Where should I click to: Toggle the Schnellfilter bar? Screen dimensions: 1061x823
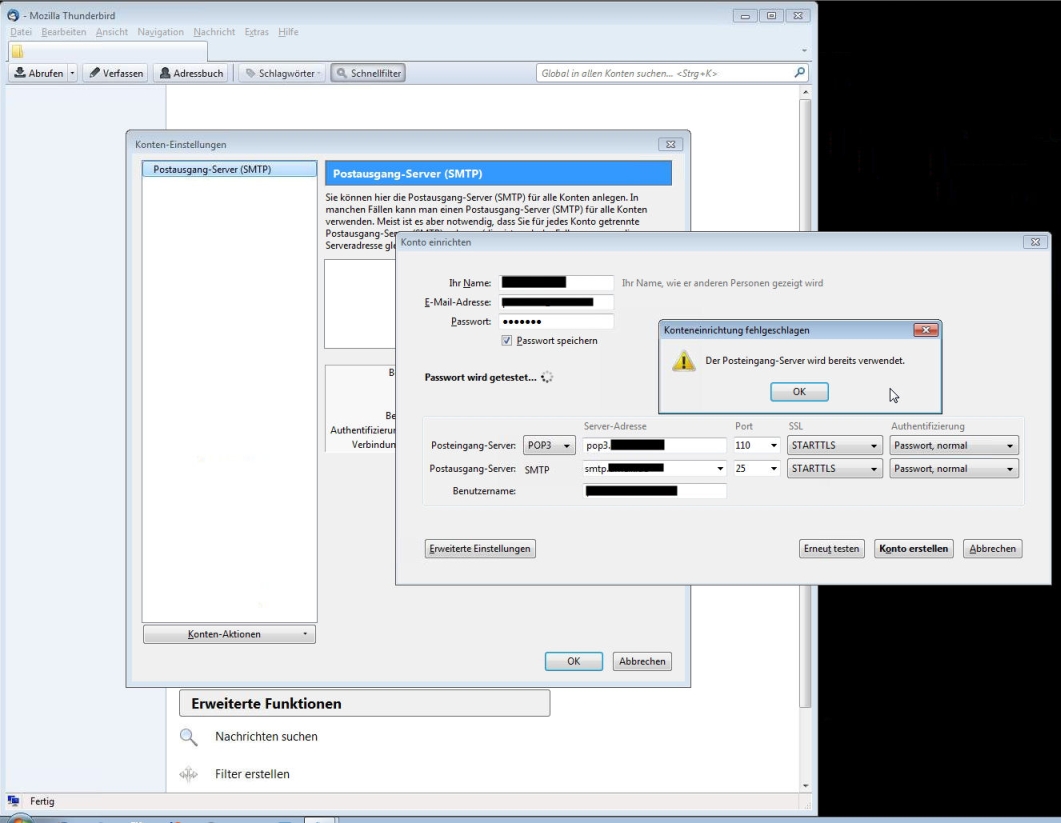click(x=368, y=73)
